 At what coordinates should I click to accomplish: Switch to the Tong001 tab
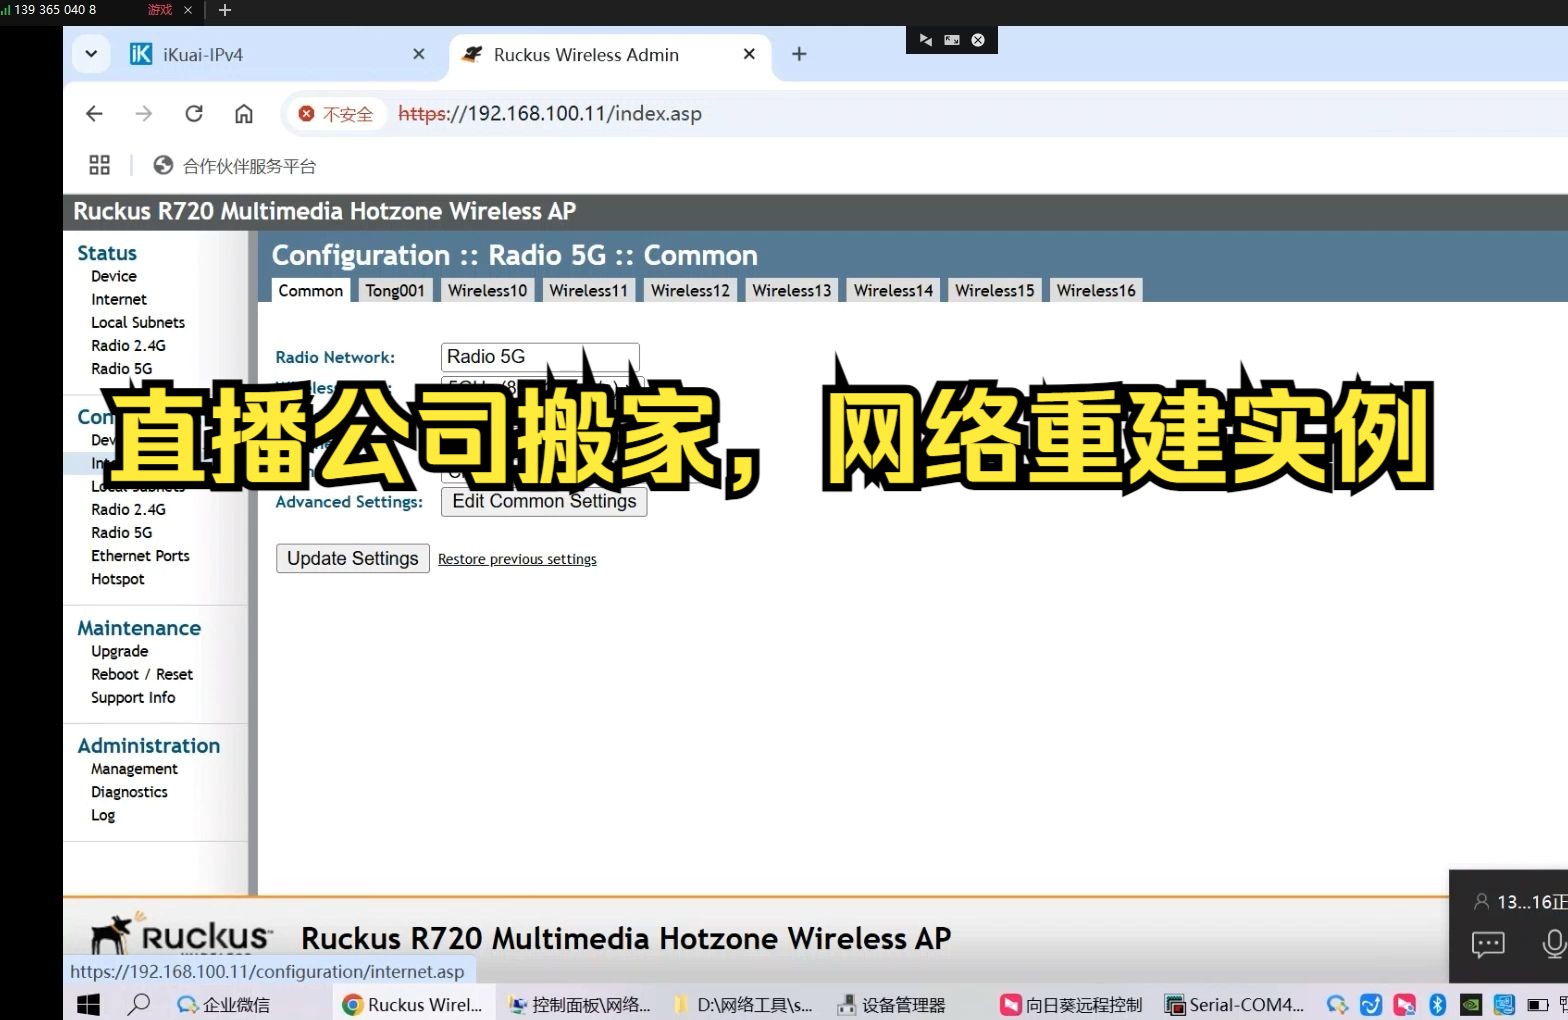coord(395,290)
